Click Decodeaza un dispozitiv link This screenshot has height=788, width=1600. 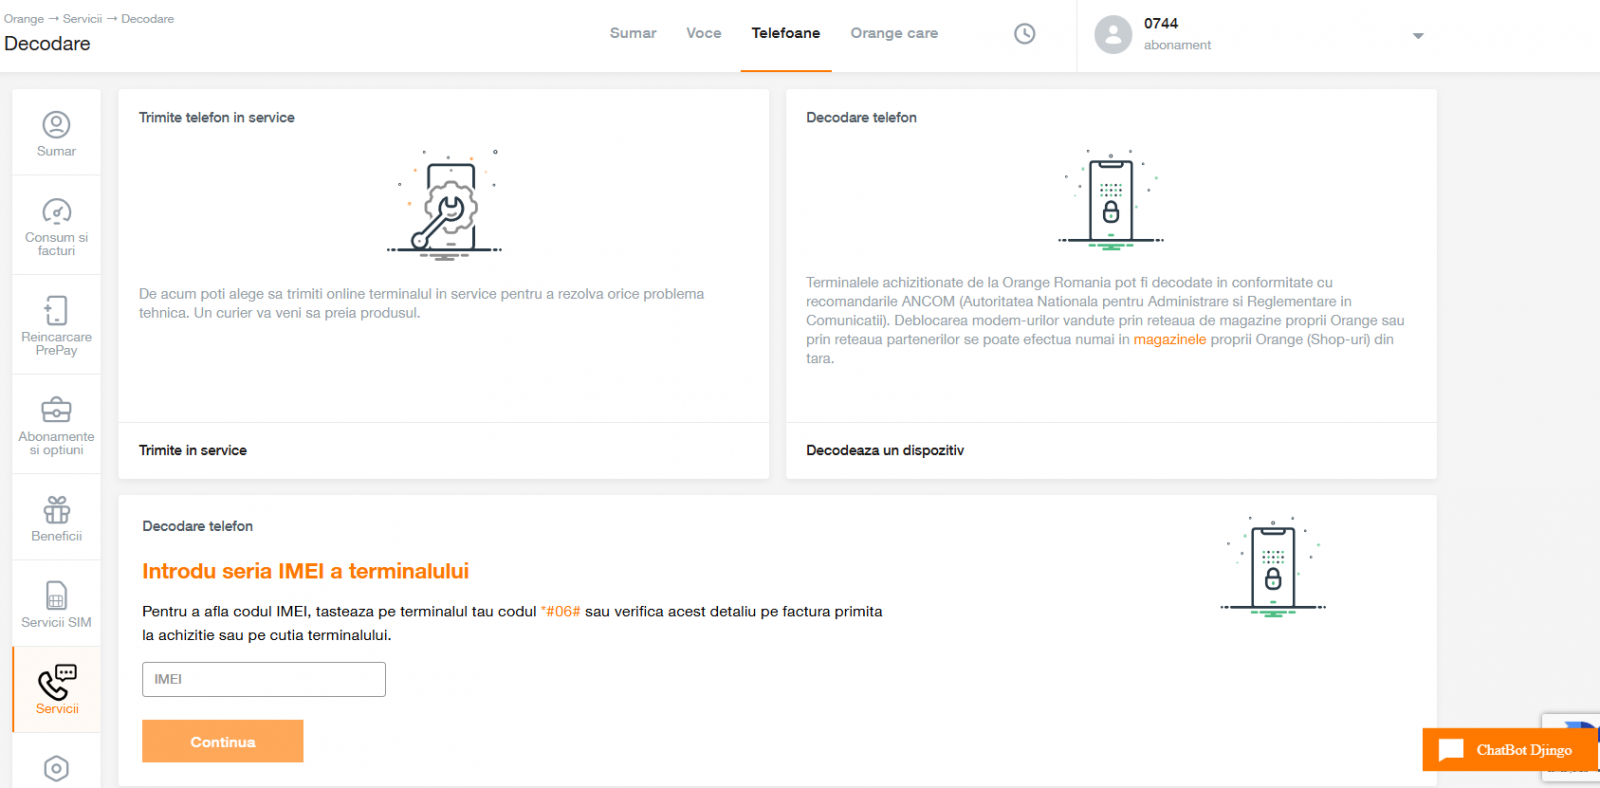tap(885, 451)
